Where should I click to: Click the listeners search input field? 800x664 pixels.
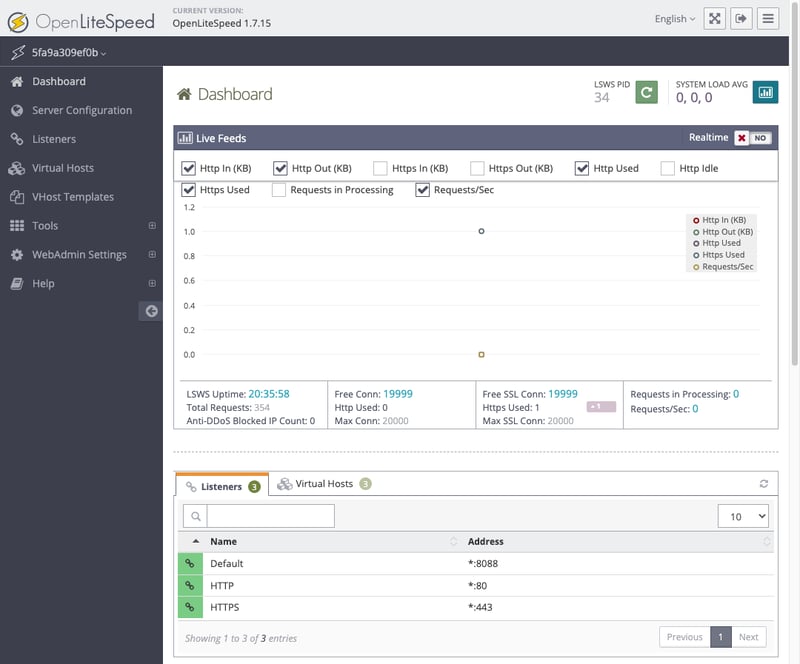270,516
